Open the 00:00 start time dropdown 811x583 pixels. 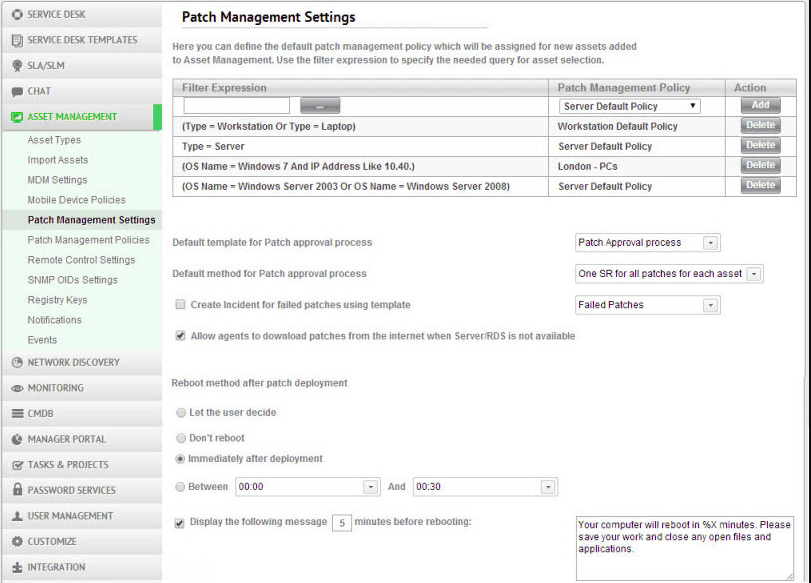click(x=308, y=487)
